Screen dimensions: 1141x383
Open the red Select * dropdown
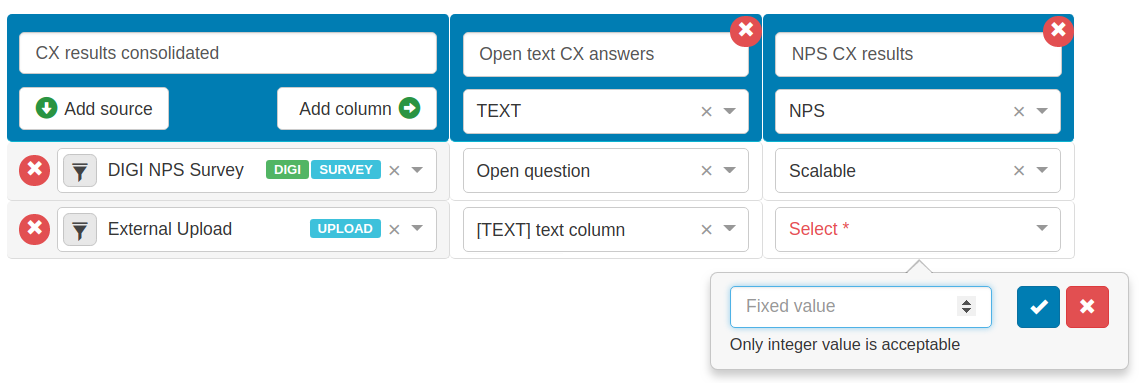coord(917,229)
